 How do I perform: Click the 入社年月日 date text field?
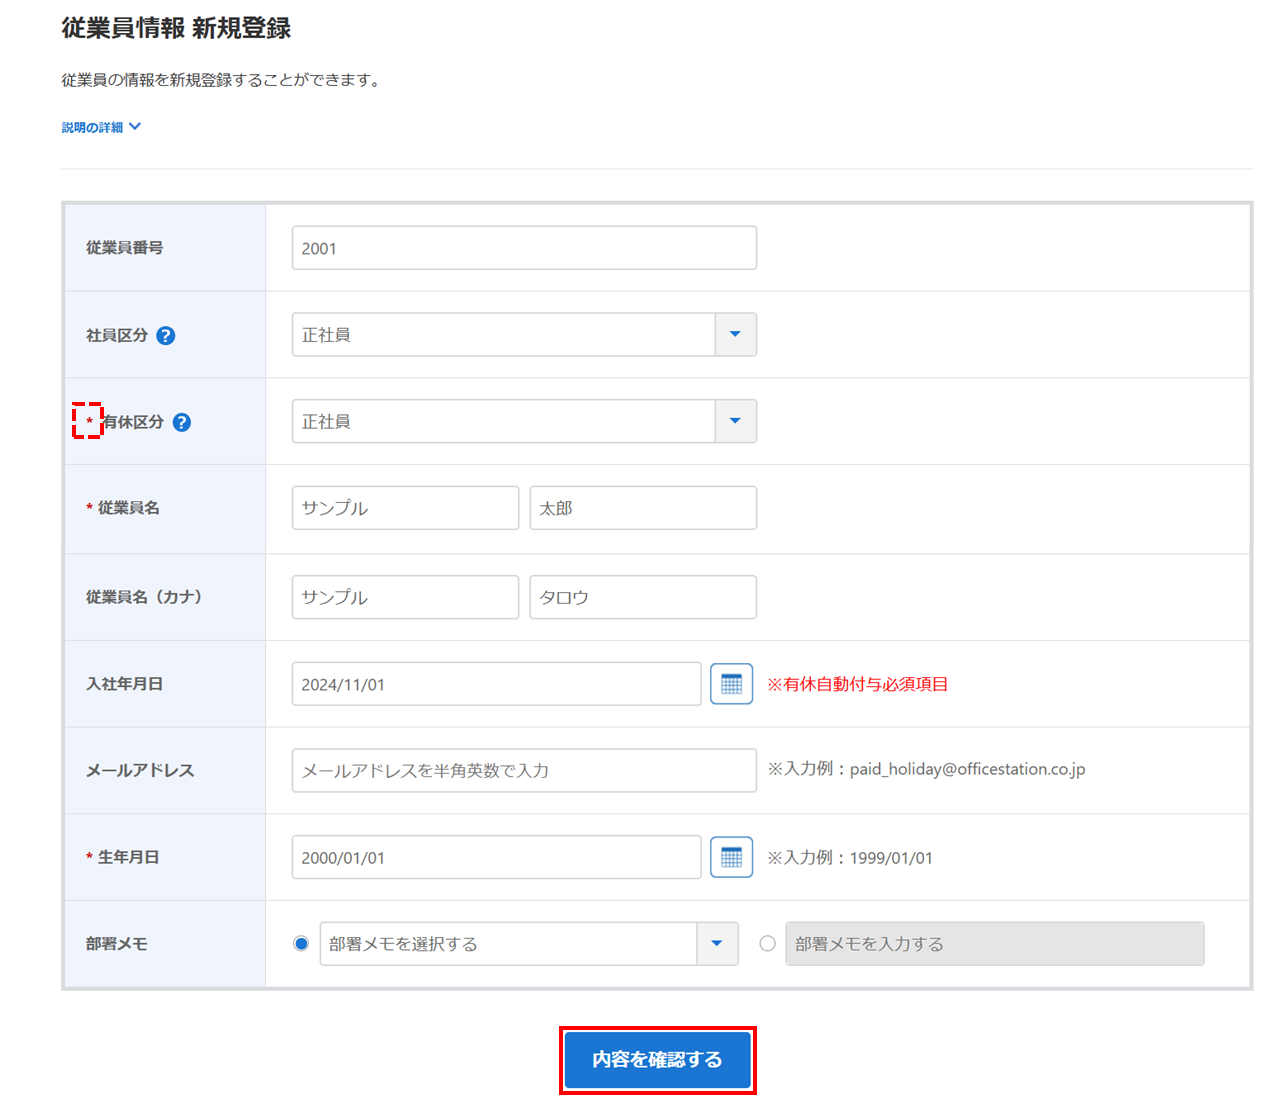pos(496,684)
